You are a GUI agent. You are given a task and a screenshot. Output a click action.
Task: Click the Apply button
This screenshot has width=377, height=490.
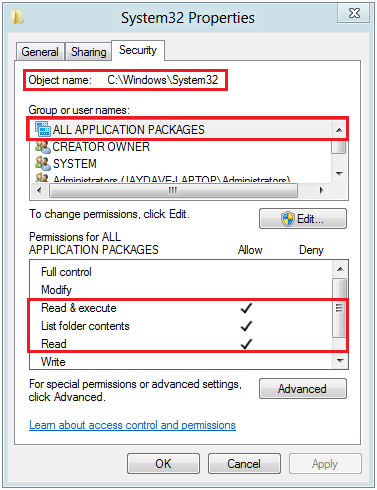(325, 463)
